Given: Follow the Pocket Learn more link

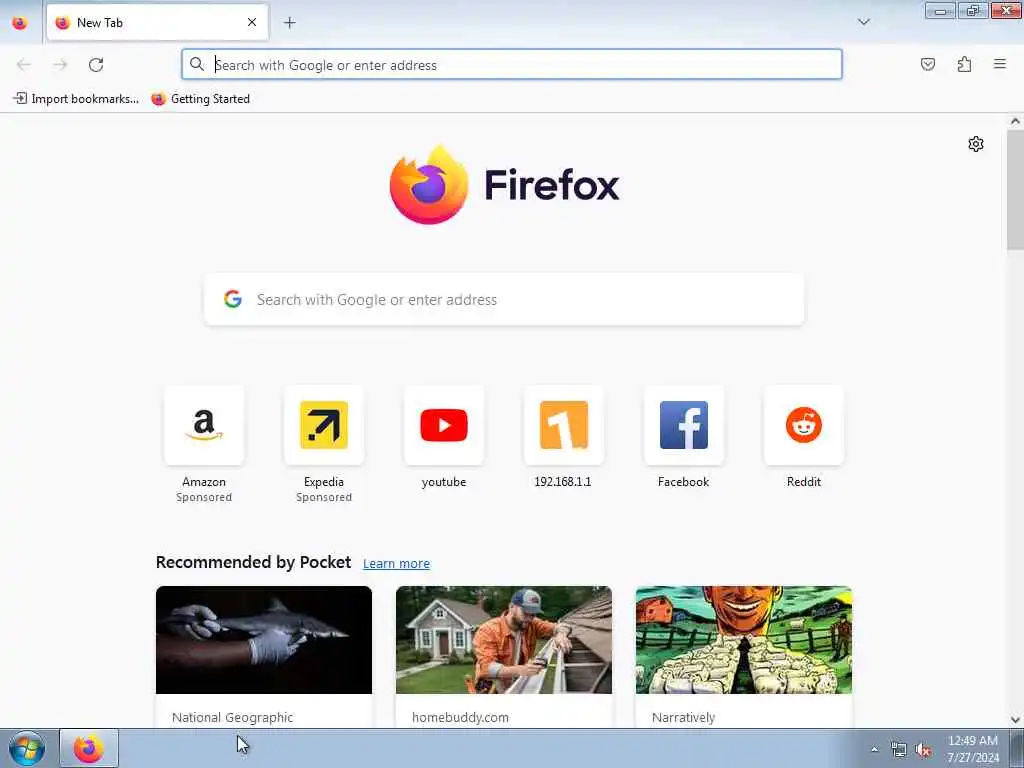Looking at the screenshot, I should click(396, 564).
